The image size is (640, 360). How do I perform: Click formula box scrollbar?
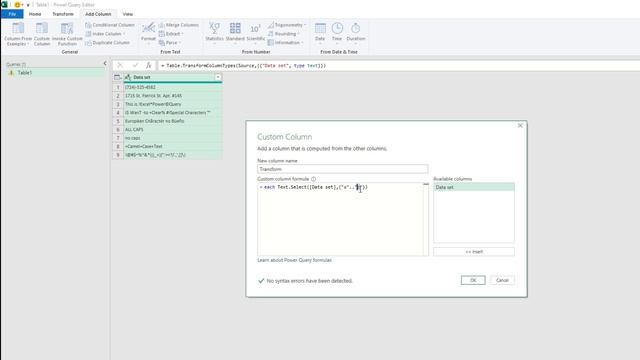click(x=426, y=219)
